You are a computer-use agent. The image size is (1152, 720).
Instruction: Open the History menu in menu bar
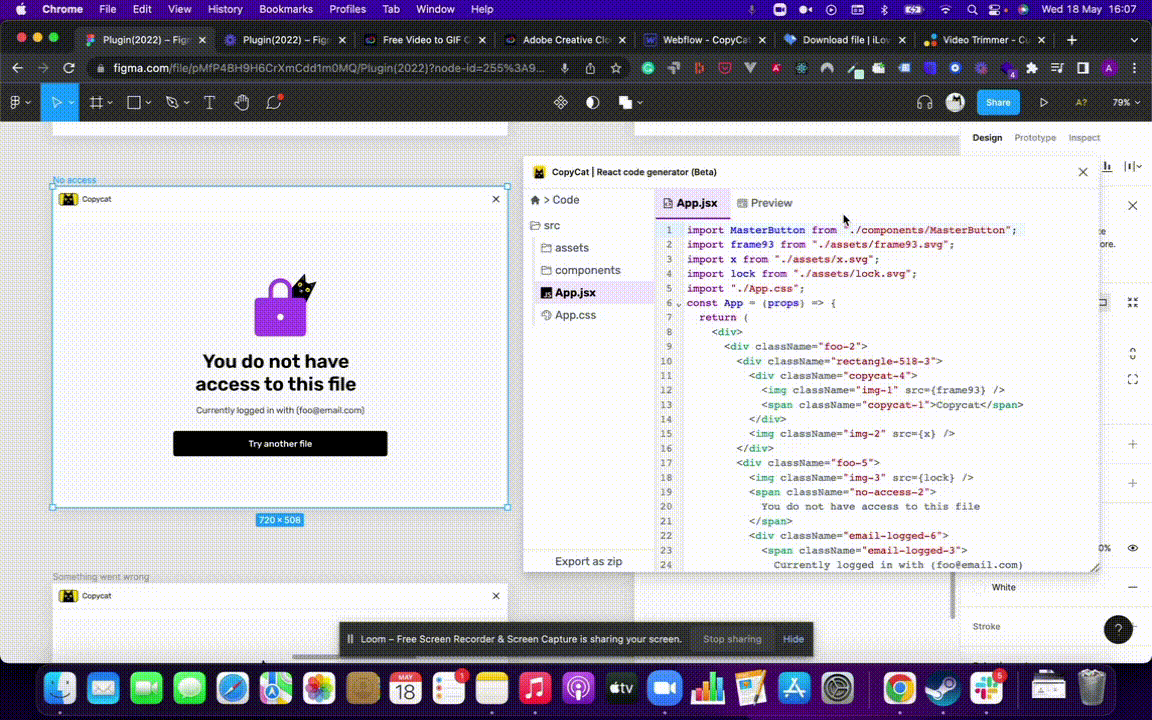(x=225, y=10)
